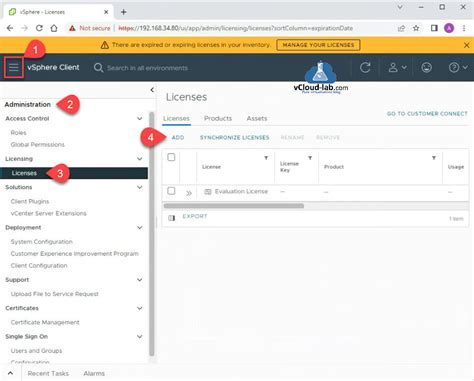
Task: Filter the License Key column
Action: coord(310,158)
